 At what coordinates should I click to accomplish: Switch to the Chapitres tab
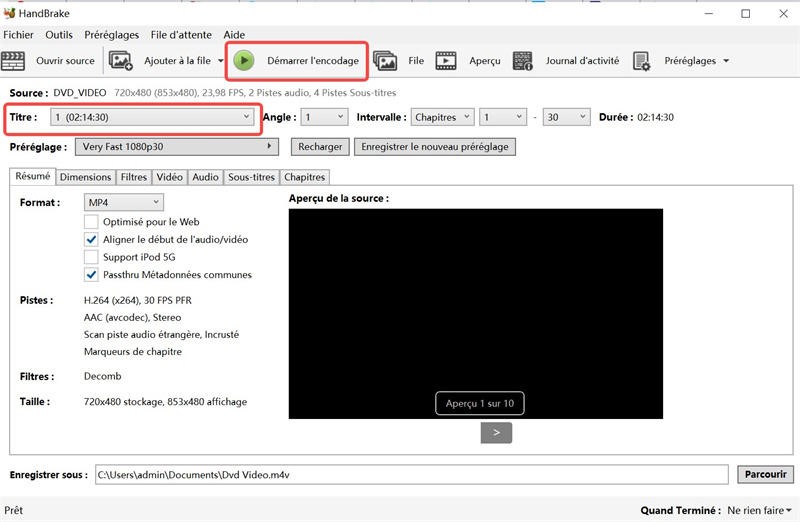pos(305,177)
